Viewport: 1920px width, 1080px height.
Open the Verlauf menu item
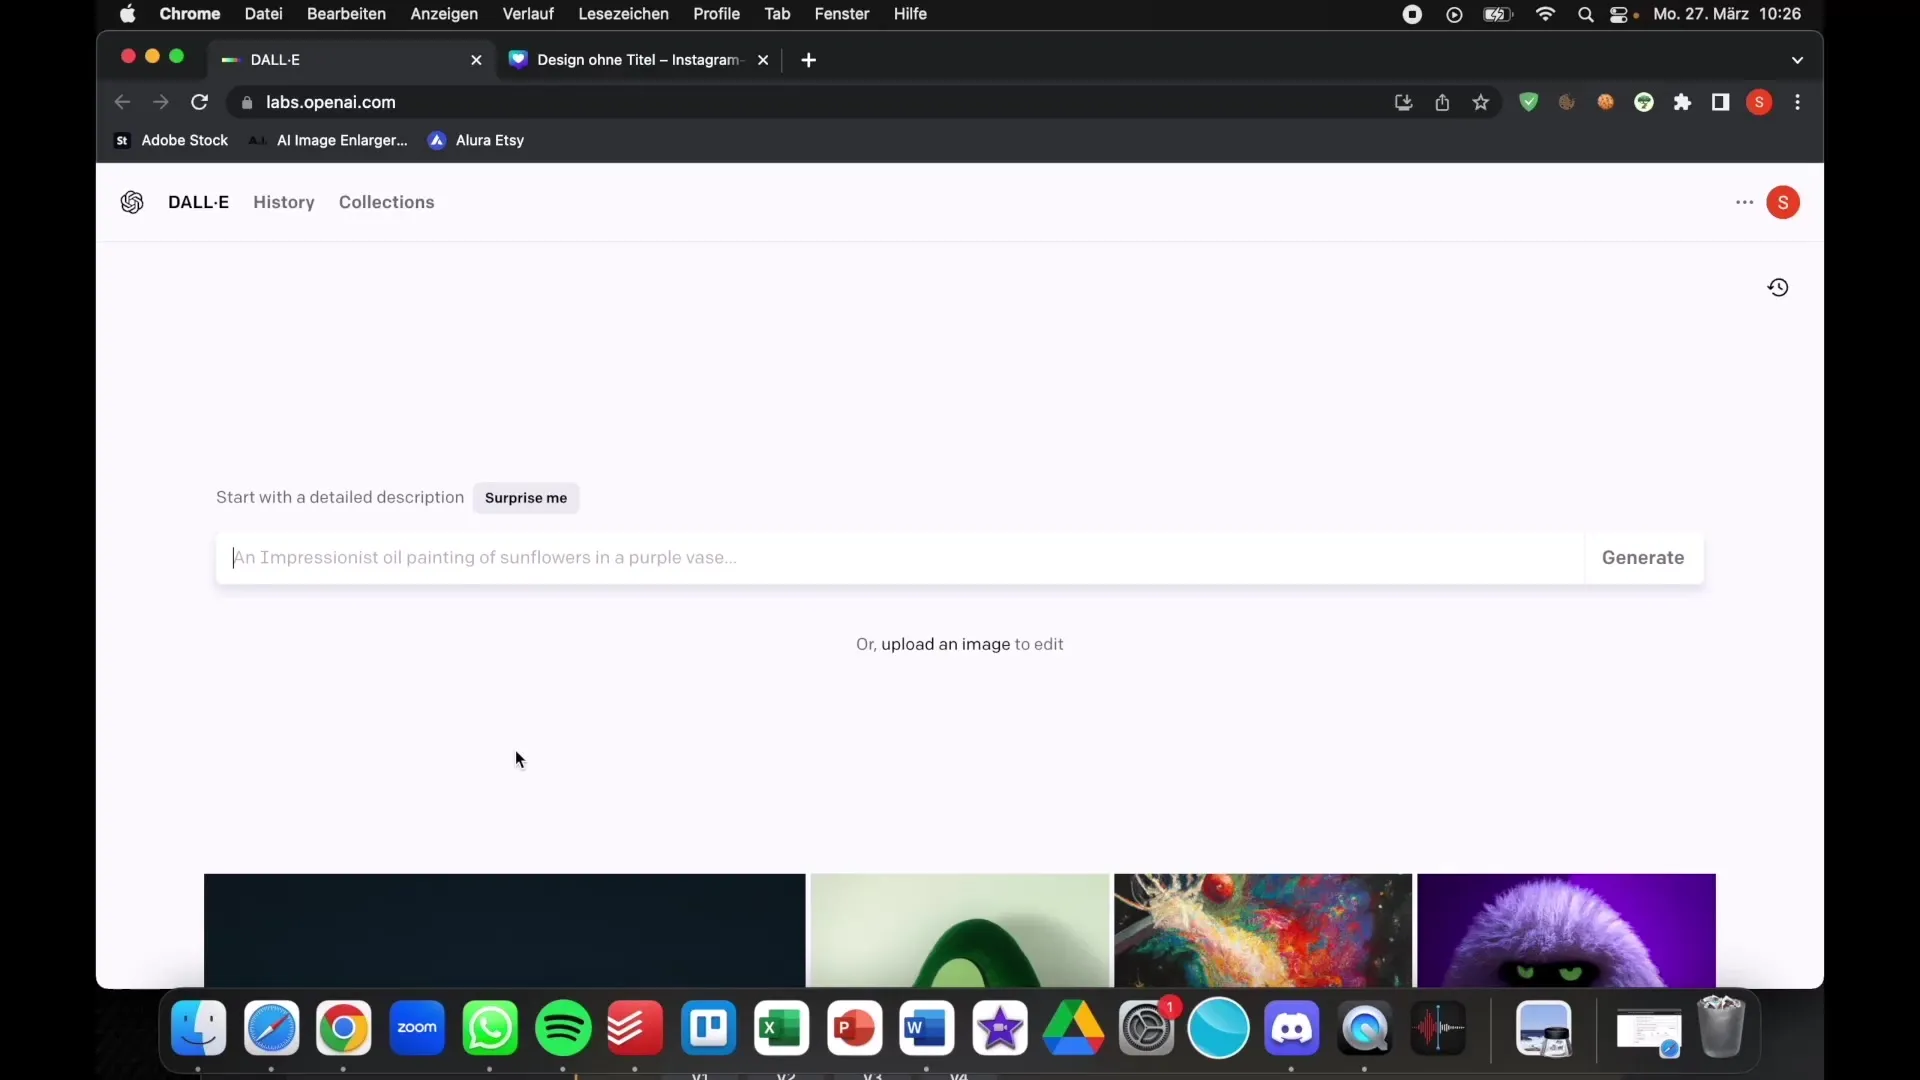529,13
